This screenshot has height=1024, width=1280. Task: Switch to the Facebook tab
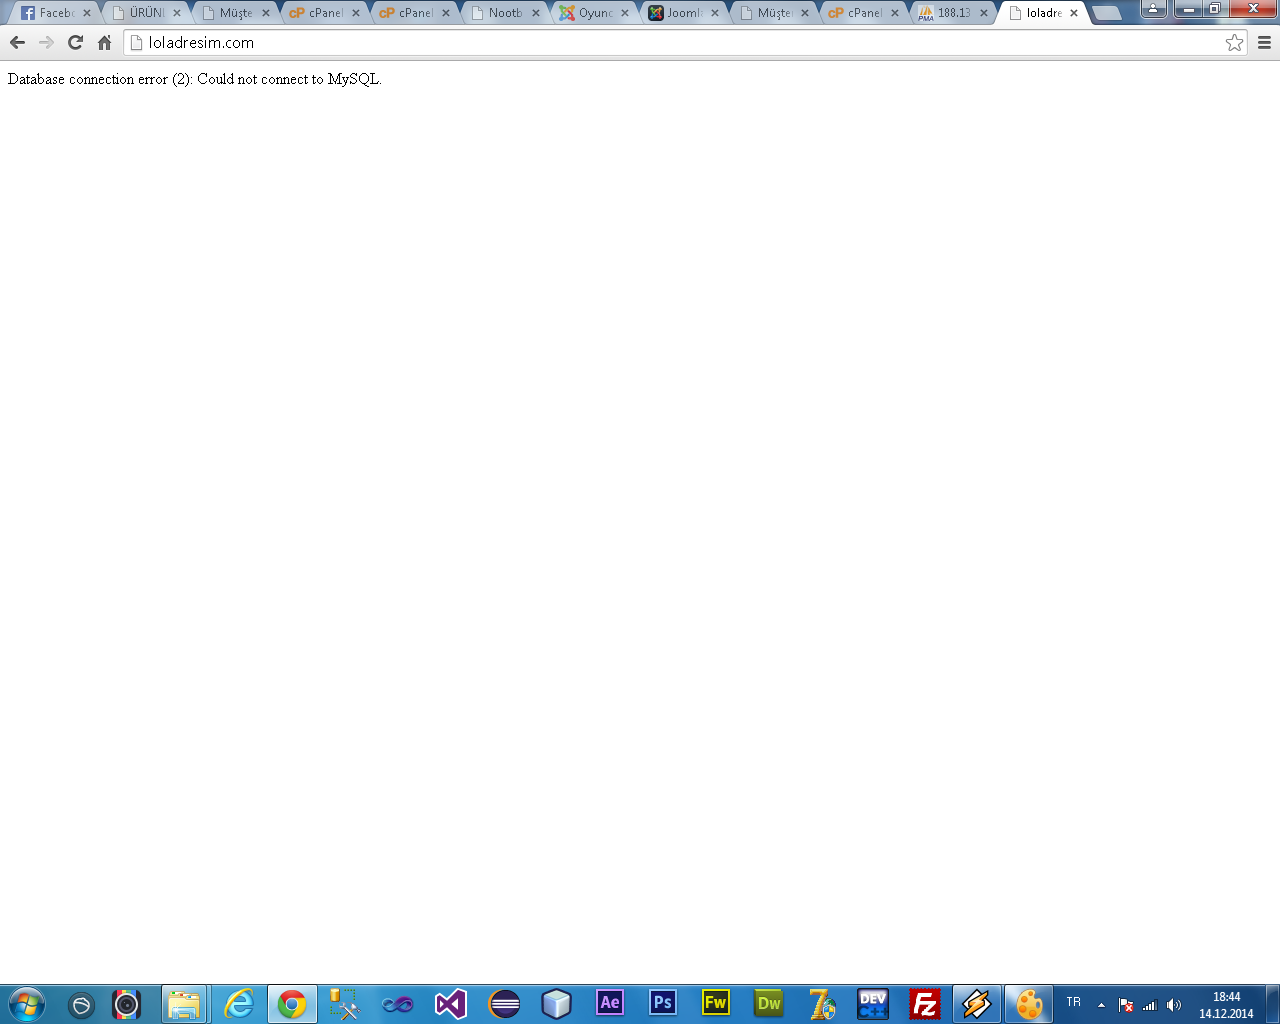click(x=56, y=13)
